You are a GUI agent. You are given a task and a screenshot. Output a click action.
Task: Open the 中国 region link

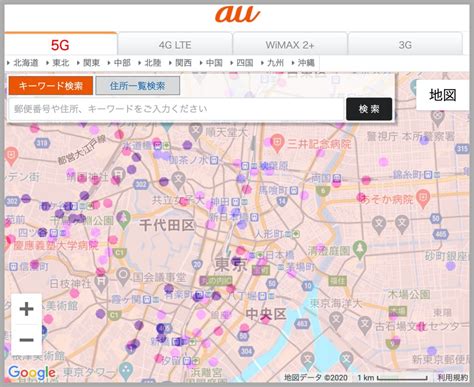tap(214, 63)
